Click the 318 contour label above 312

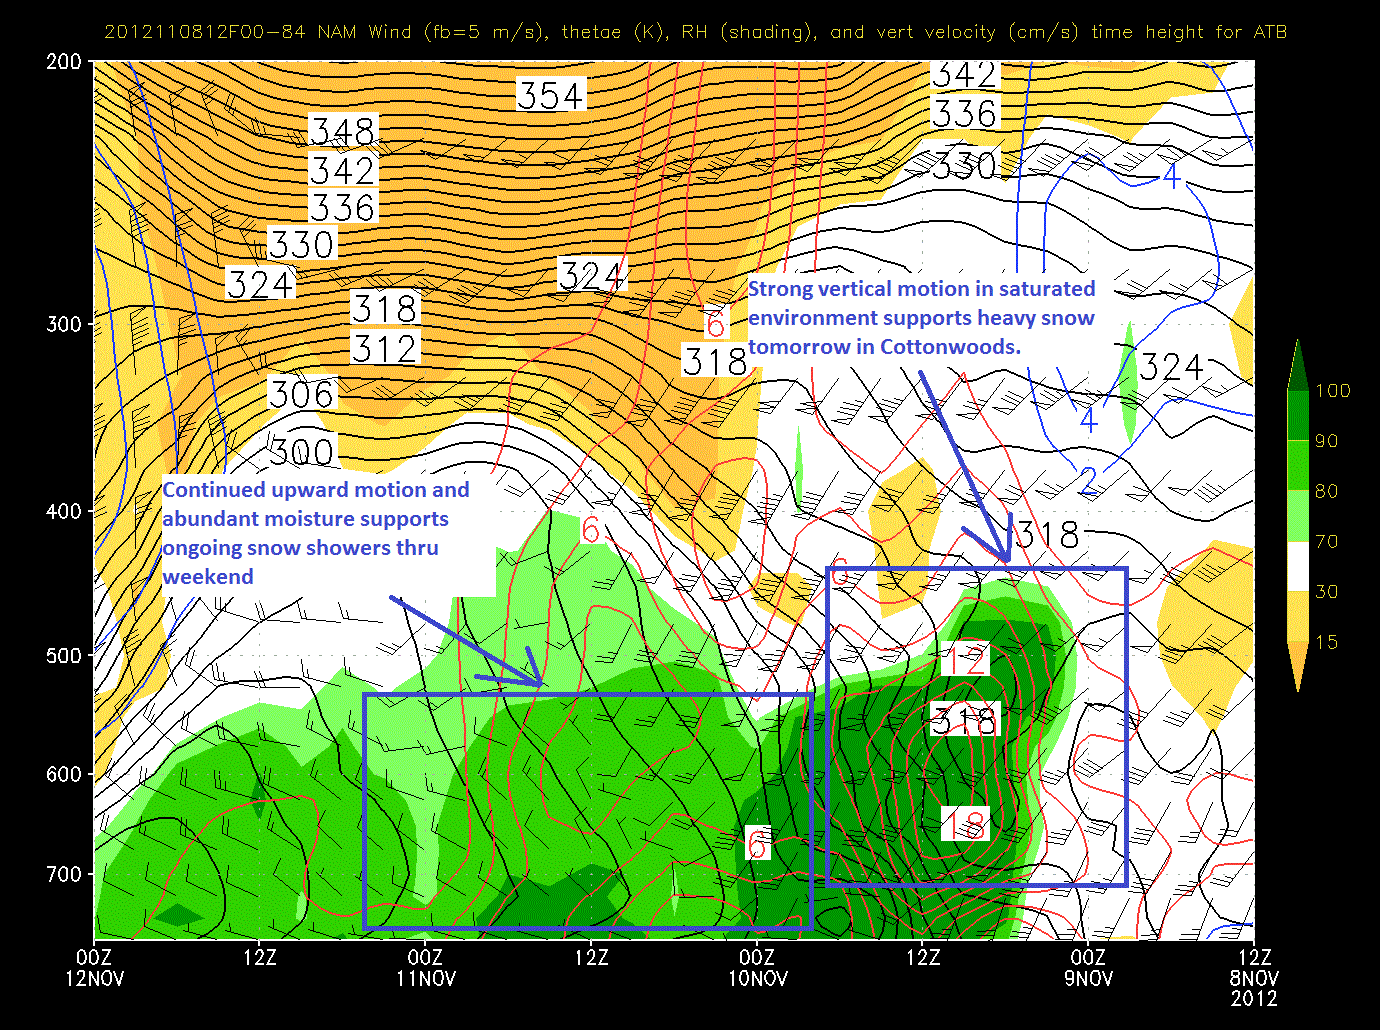[x=385, y=309]
